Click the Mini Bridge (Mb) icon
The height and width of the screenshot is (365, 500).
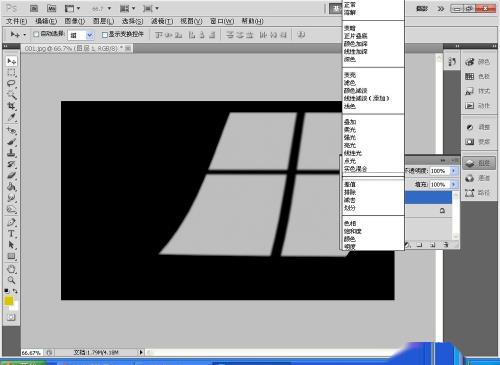click(x=51, y=8)
